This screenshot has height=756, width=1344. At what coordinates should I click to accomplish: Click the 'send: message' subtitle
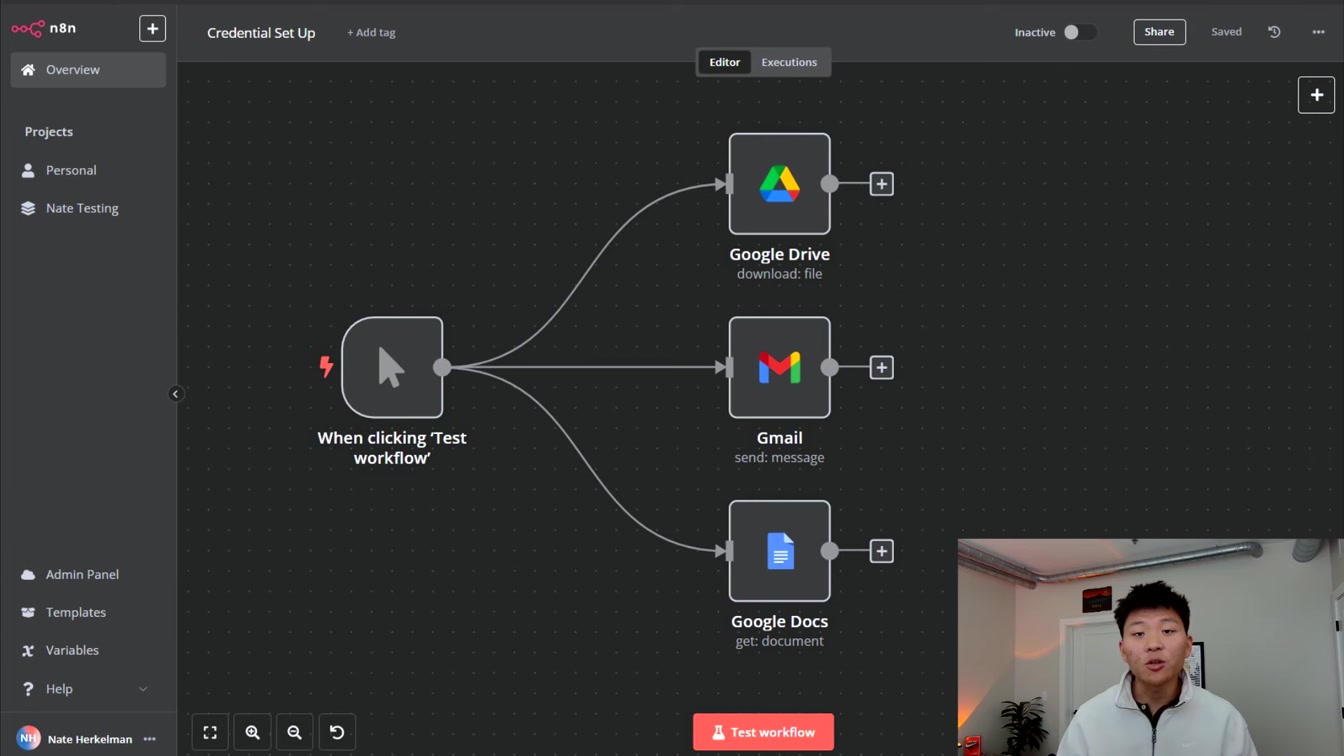pos(780,458)
